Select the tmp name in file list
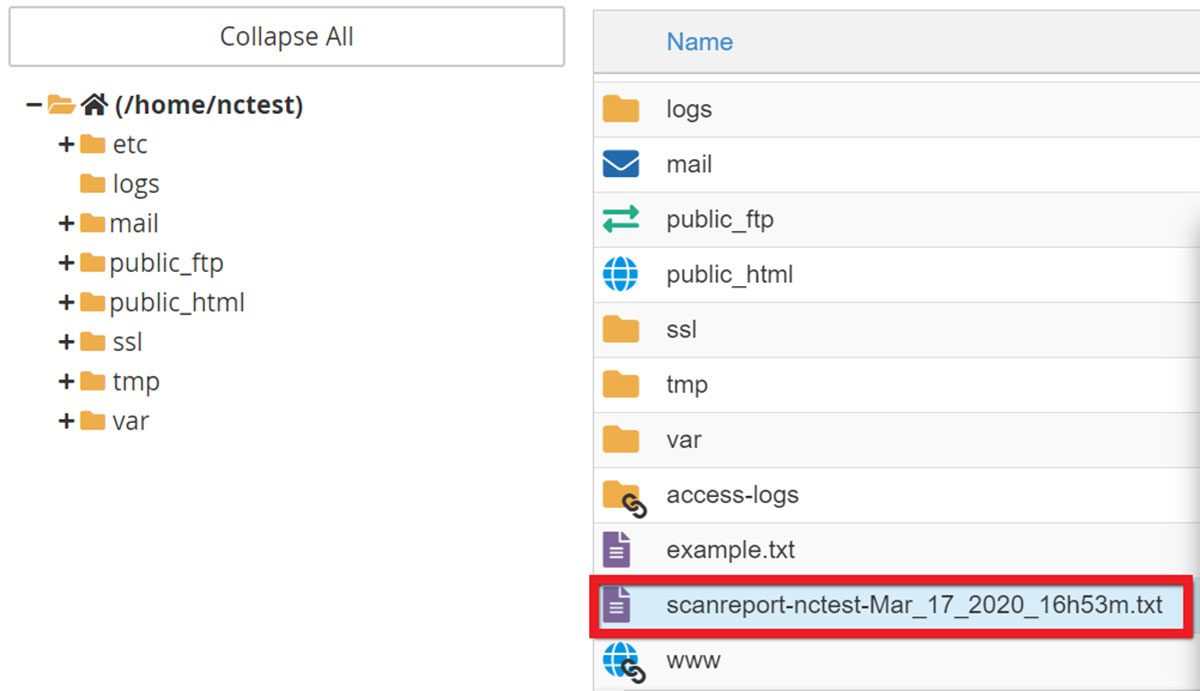This screenshot has width=1200, height=691. [x=687, y=385]
